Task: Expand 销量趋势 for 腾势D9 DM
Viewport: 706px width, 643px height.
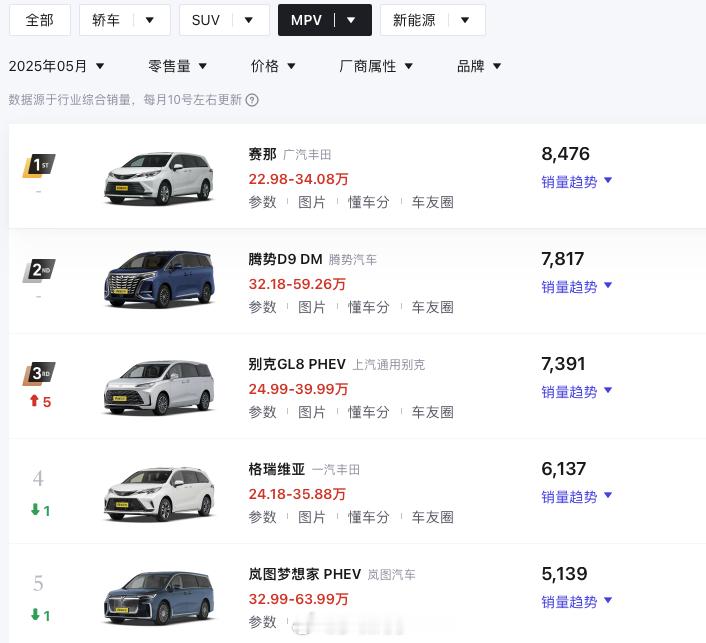Action: click(577, 286)
